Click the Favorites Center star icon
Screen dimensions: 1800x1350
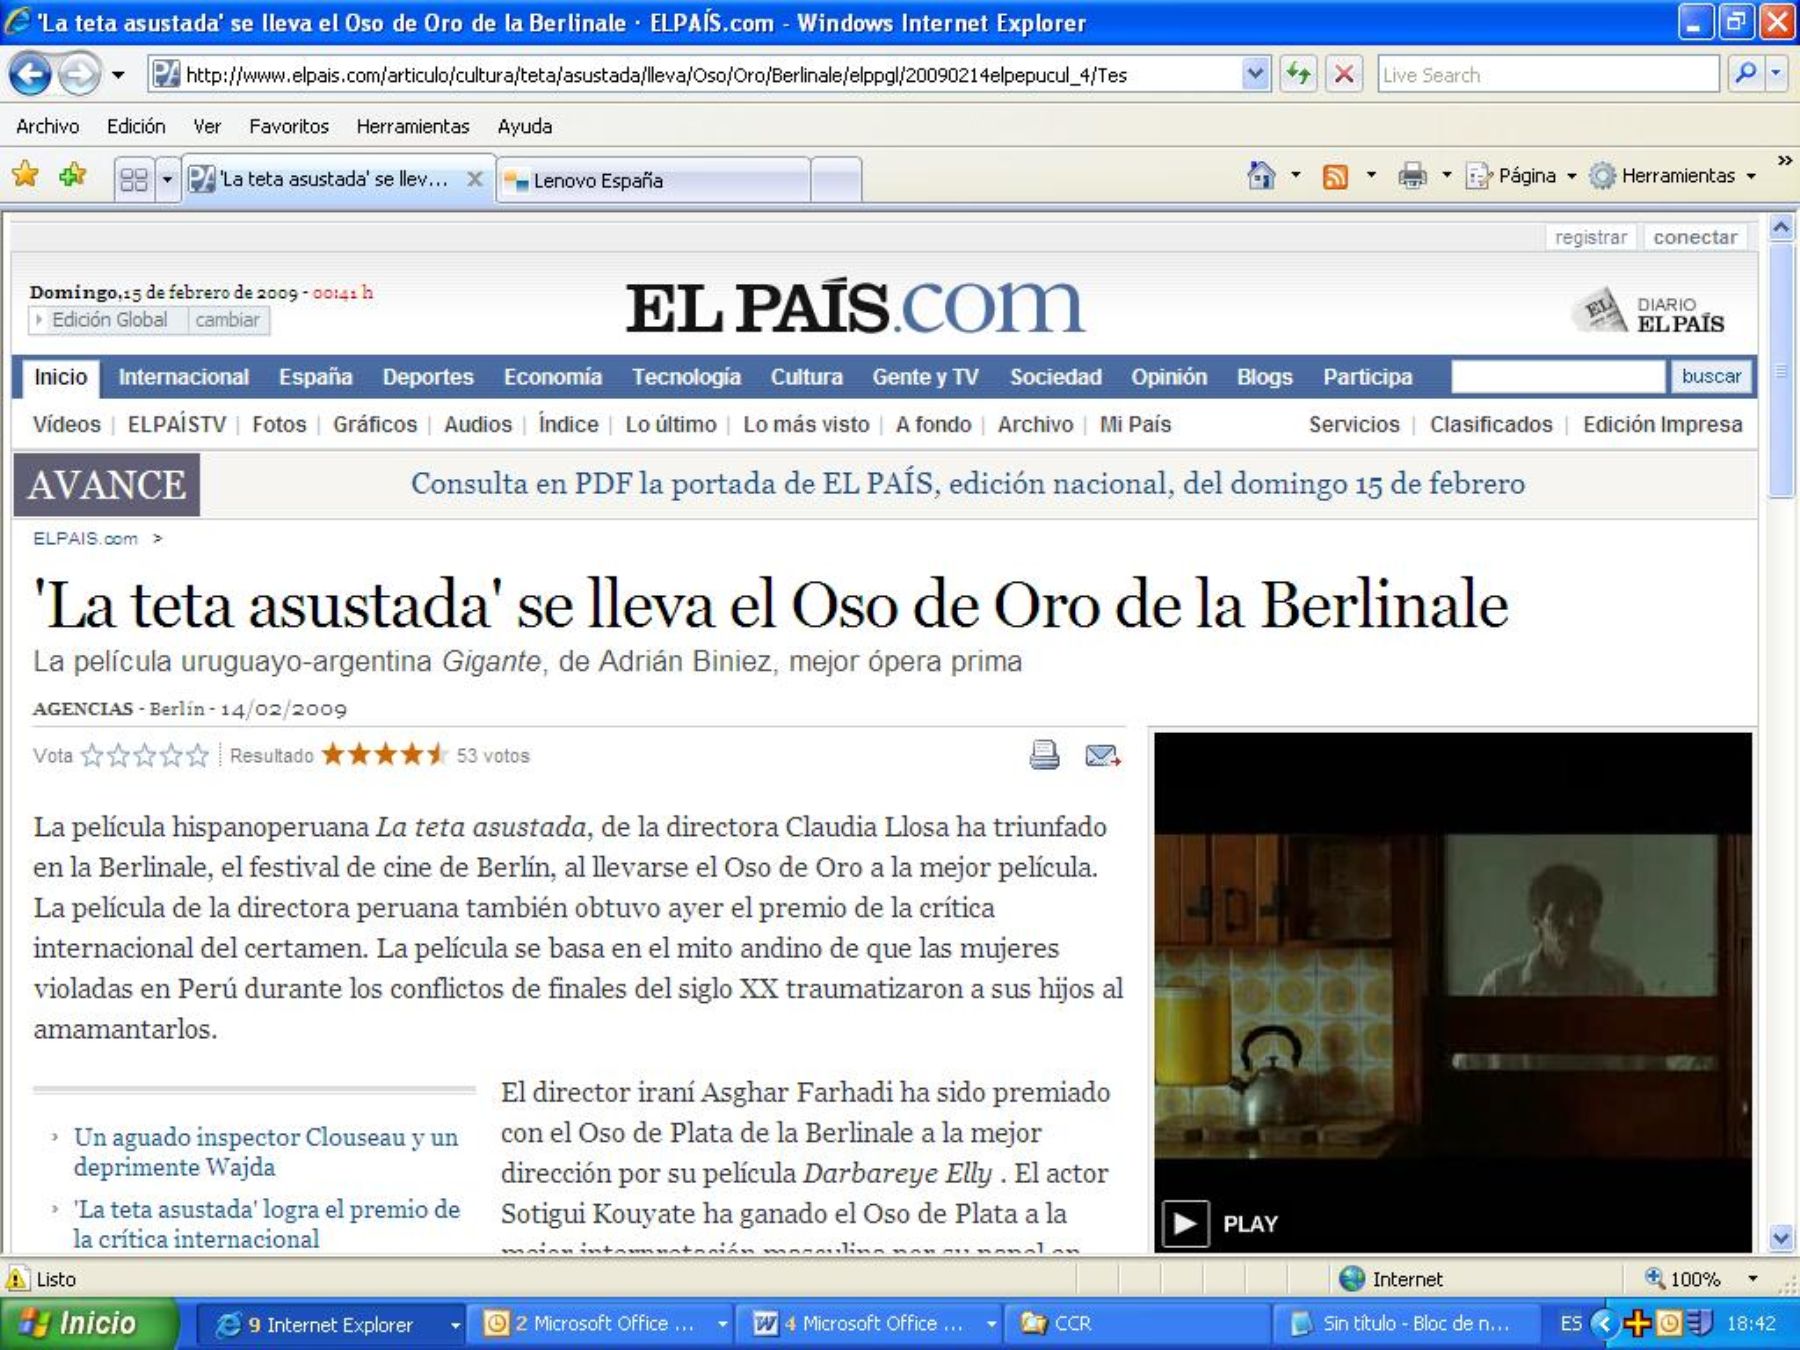pyautogui.click(x=25, y=176)
